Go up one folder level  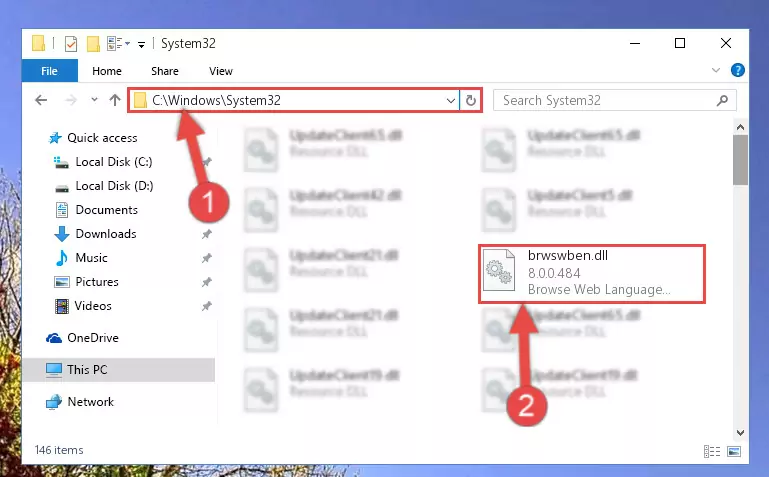(115, 100)
